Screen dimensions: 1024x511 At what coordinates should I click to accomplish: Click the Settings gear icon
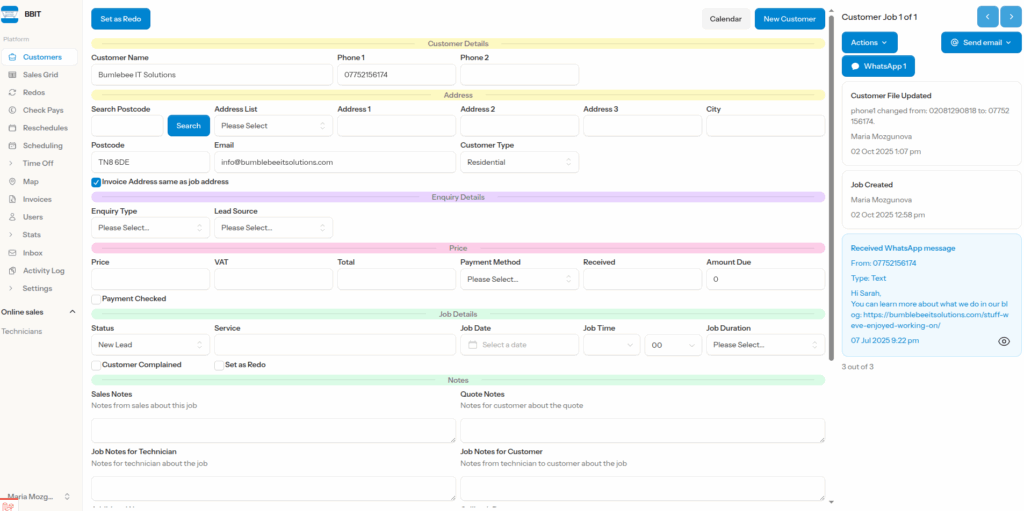coord(12,288)
